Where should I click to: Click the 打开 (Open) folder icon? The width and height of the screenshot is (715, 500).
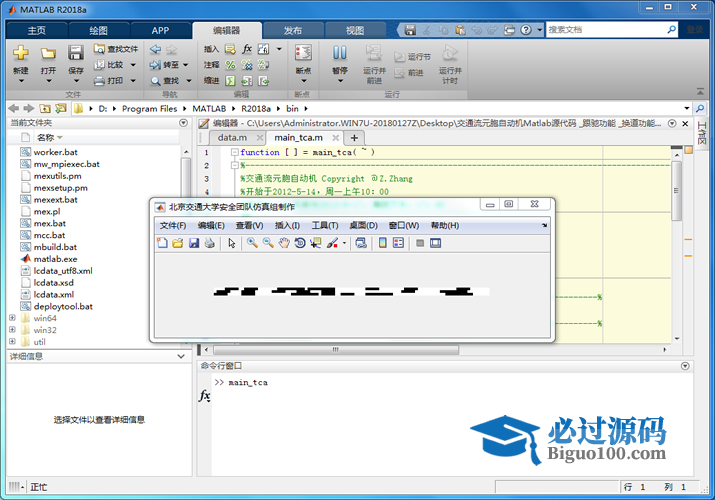(x=48, y=53)
